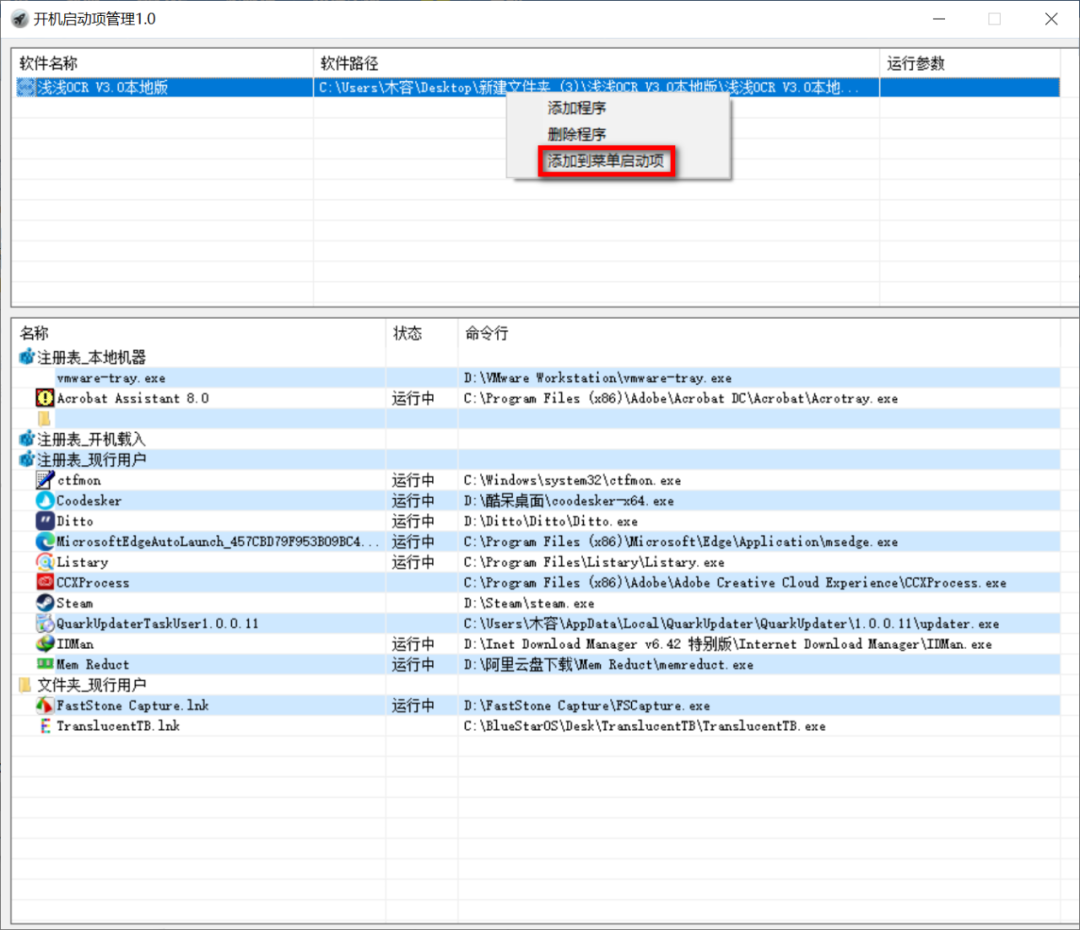Select the QuarkUpdaterTaskUser1.0.0.11 entry name
This screenshot has width=1080, height=930.
point(157,623)
